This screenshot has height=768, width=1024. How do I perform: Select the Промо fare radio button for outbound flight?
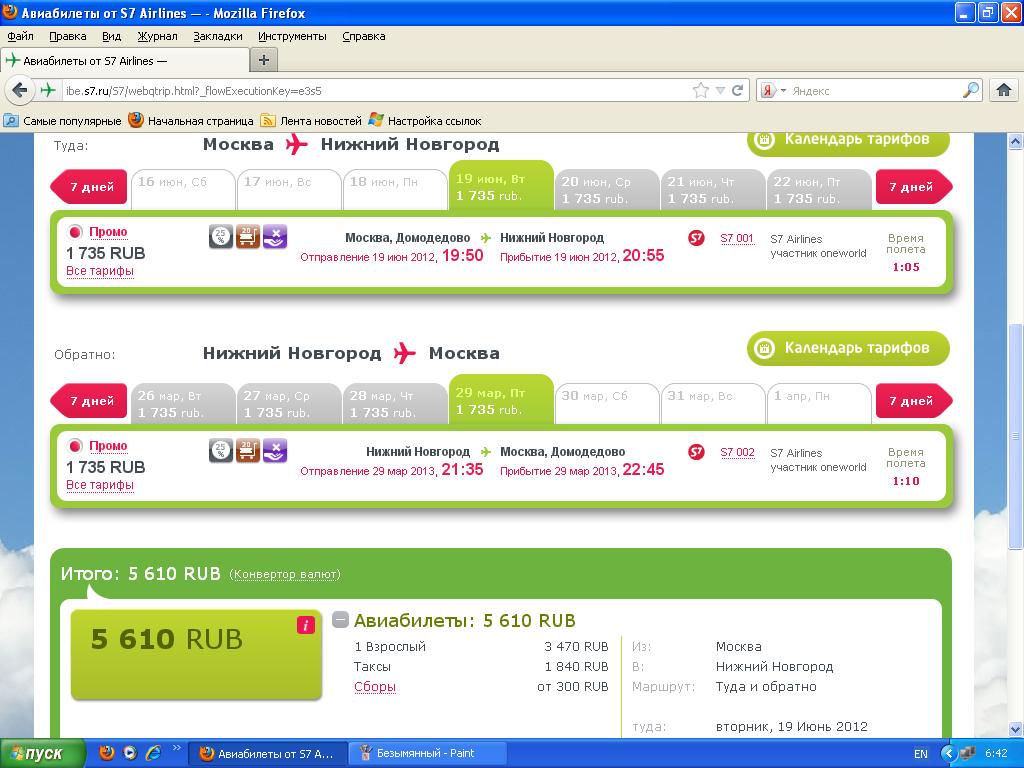click(x=75, y=233)
